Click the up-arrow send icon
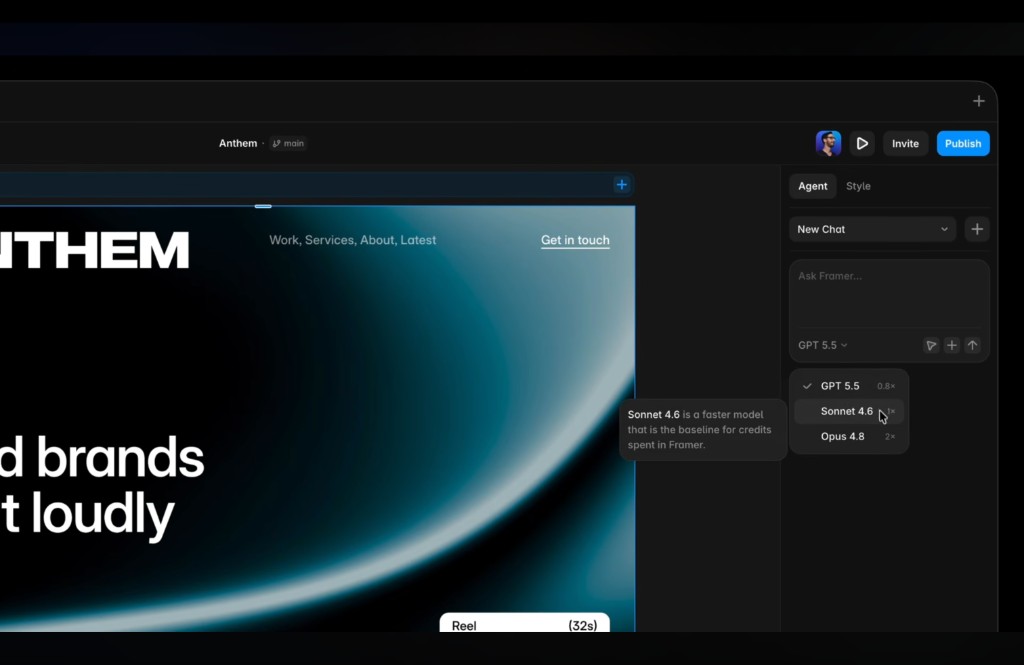Image resolution: width=1024 pixels, height=665 pixels. (x=972, y=345)
